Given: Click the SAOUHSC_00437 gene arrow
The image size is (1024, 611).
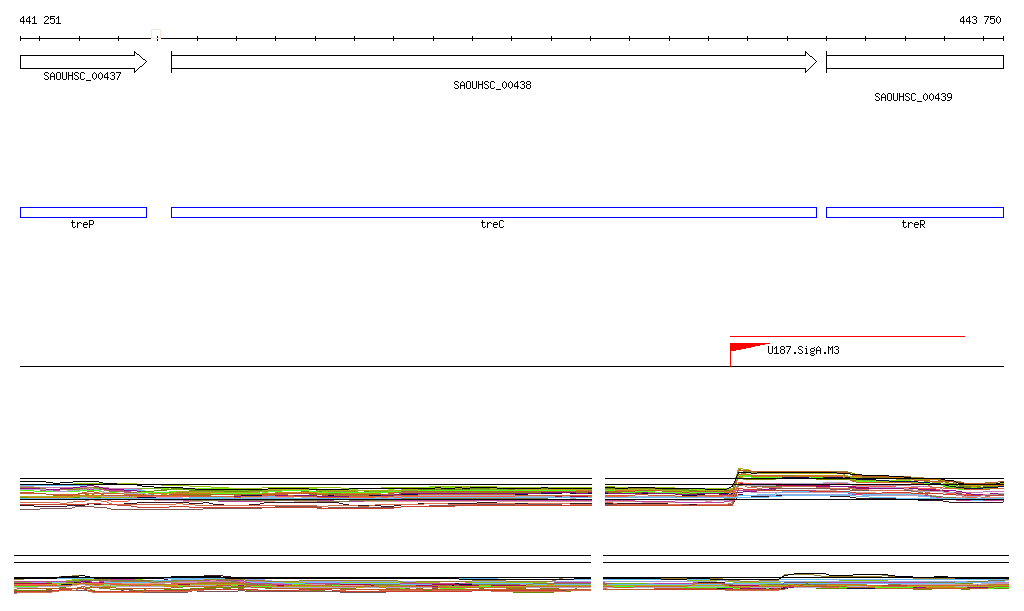Looking at the screenshot, I should point(84,62).
